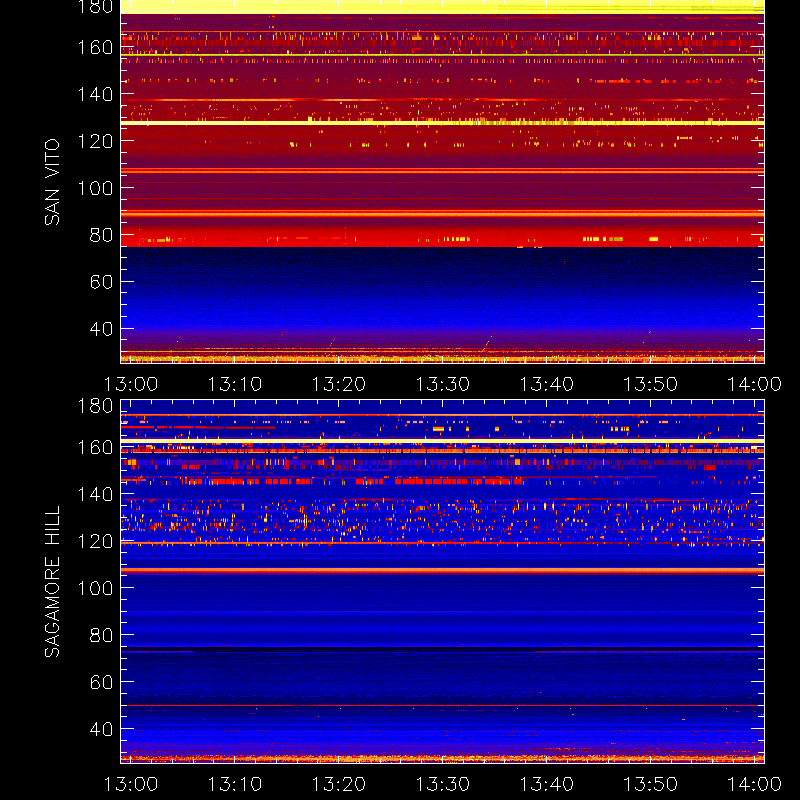Select the 120 tick label on Sagamore Hill axis
Viewport: 800px width, 800px height.
tap(95, 541)
